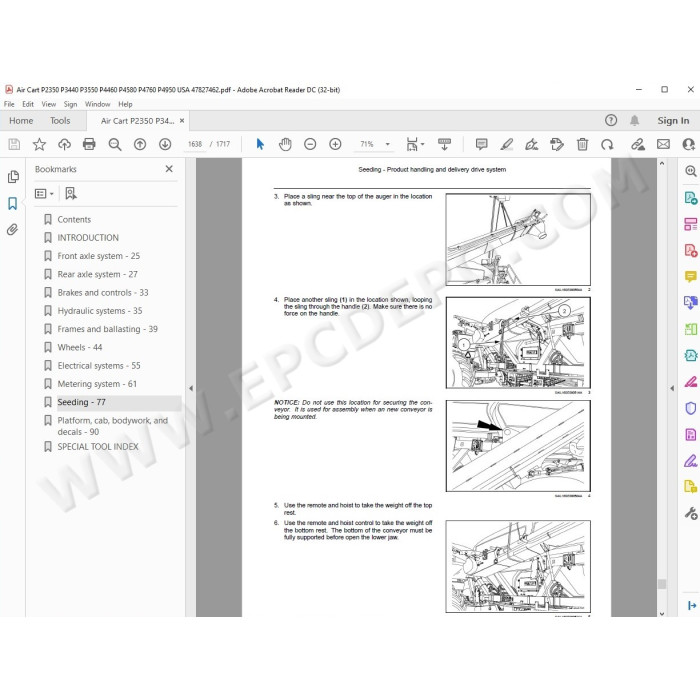The height and width of the screenshot is (700, 700).
Task: Jump to INTRODUCTION bookmark
Action: tap(88, 238)
